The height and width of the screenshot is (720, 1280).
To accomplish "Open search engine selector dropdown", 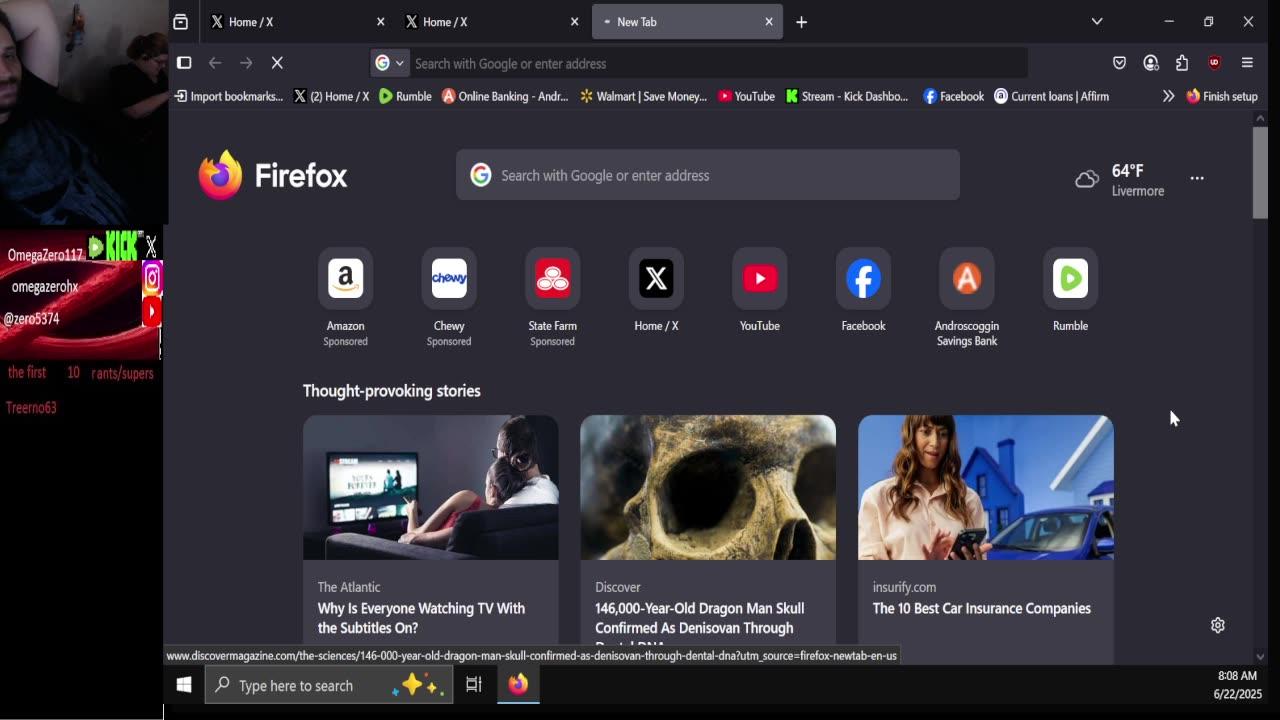I will pyautogui.click(x=390, y=63).
